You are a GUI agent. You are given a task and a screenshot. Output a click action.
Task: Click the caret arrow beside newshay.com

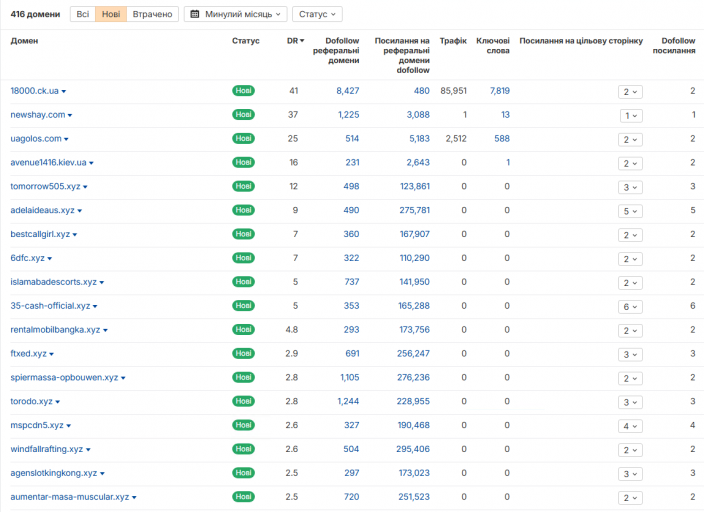coord(70,115)
